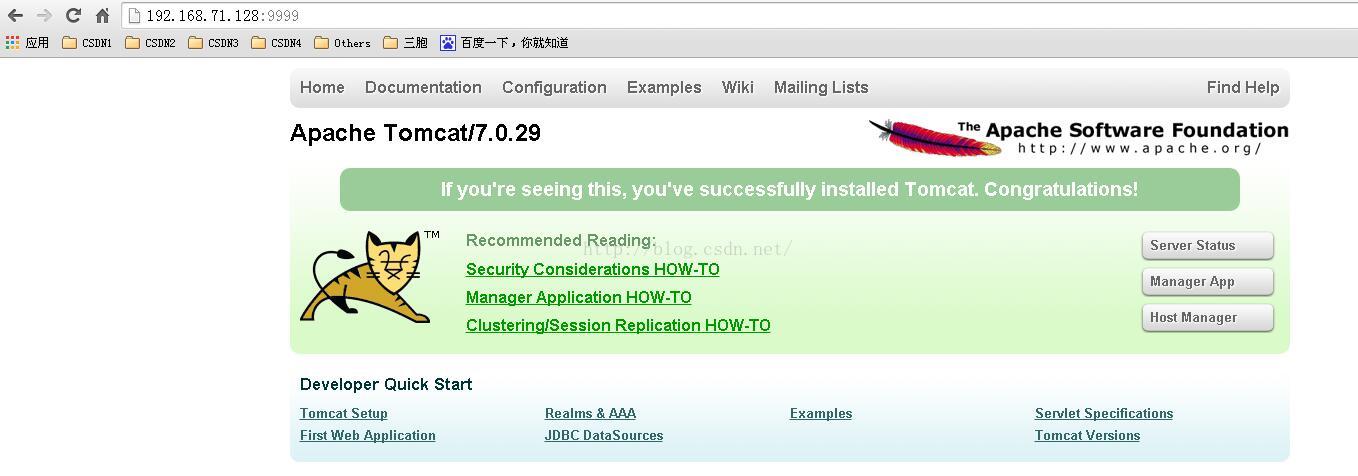Screen dimensions: 1358x476
Task: Open Clustering/Session Replication HOW-TO link
Action: 618,325
